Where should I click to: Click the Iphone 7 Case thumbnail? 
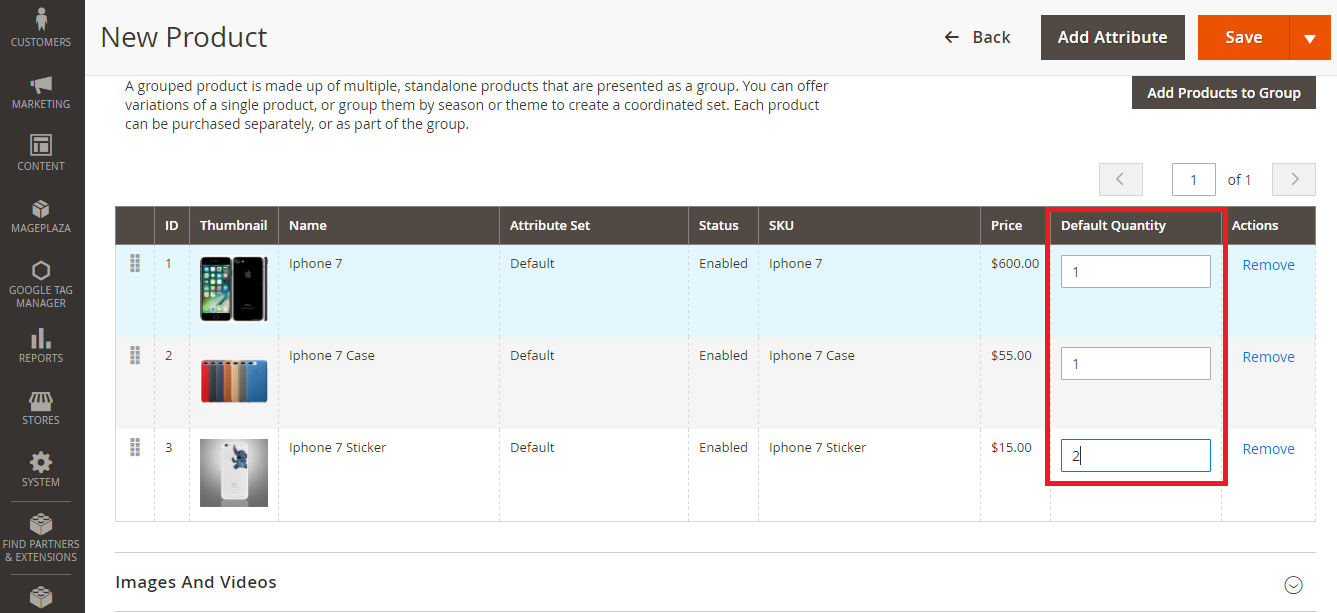click(x=234, y=381)
